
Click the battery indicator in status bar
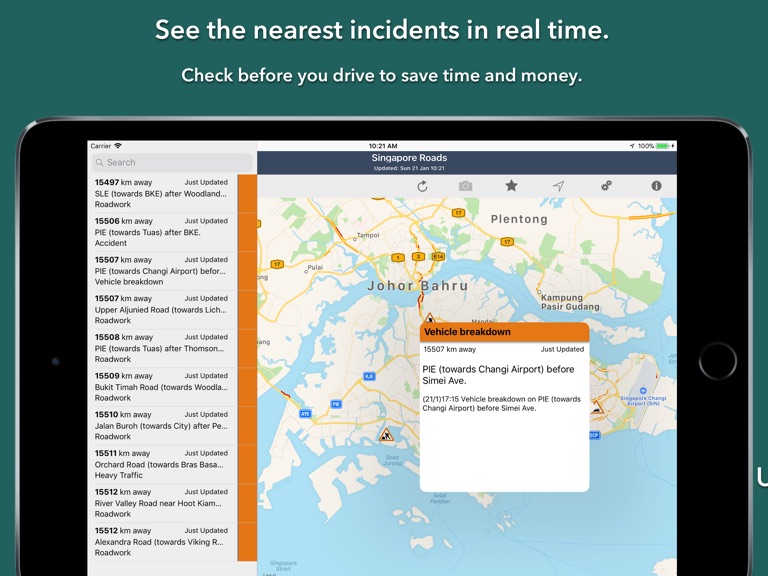pos(662,146)
